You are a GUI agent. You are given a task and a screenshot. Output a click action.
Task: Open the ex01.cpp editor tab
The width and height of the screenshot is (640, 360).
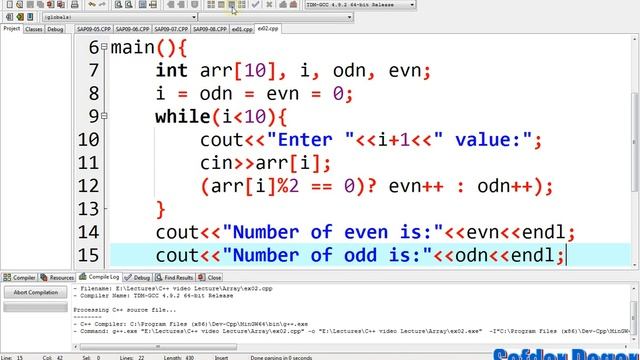click(x=242, y=29)
